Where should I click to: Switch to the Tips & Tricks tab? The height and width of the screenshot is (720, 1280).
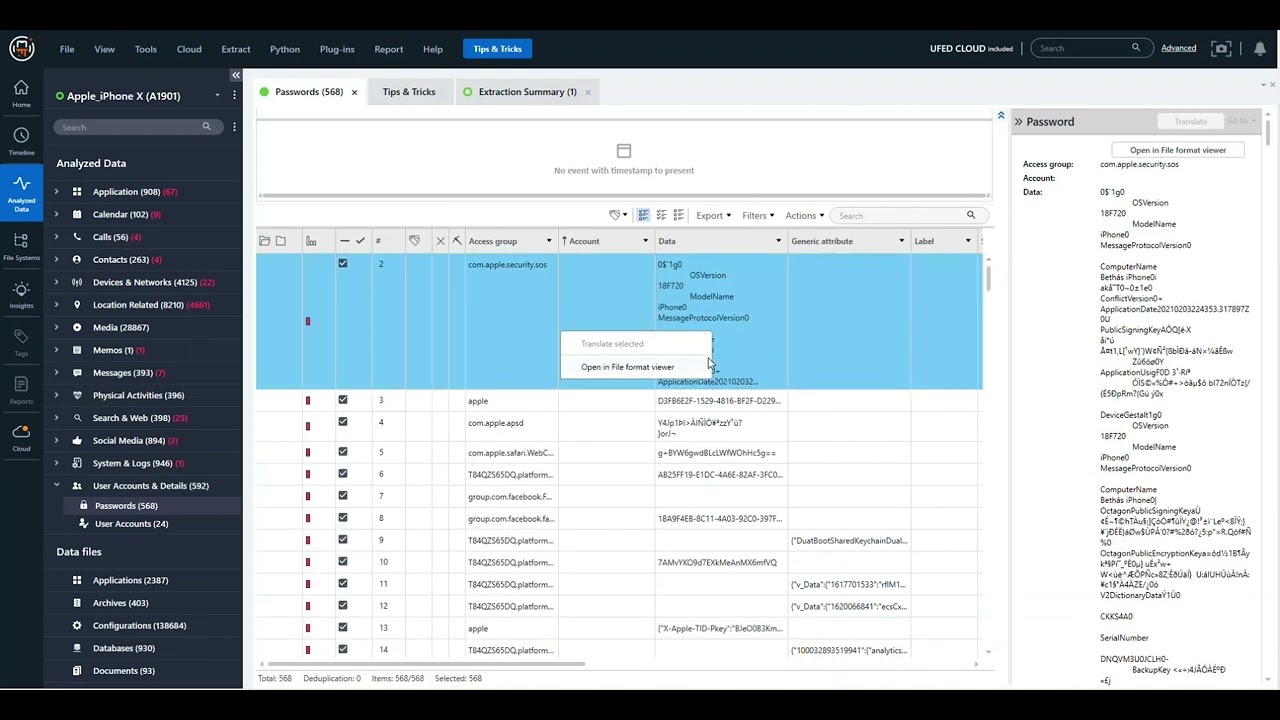pos(409,92)
